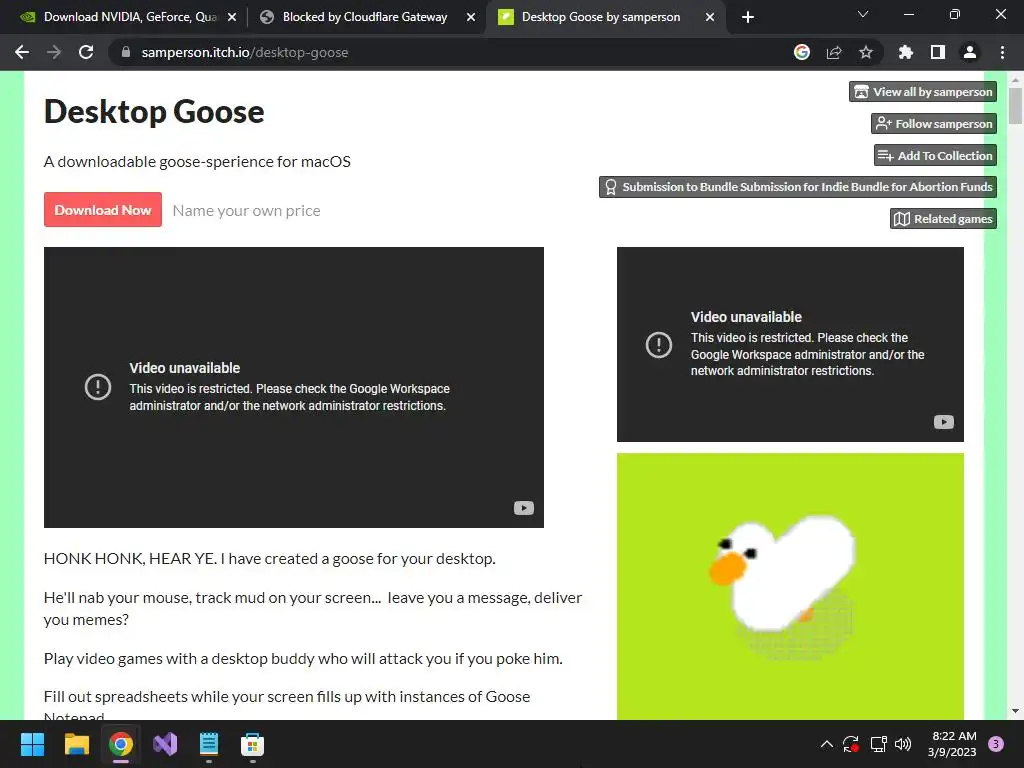The image size is (1024, 768).
Task: Open the Indie Bundle for Abortion Funds submission link
Action: [x=797, y=187]
